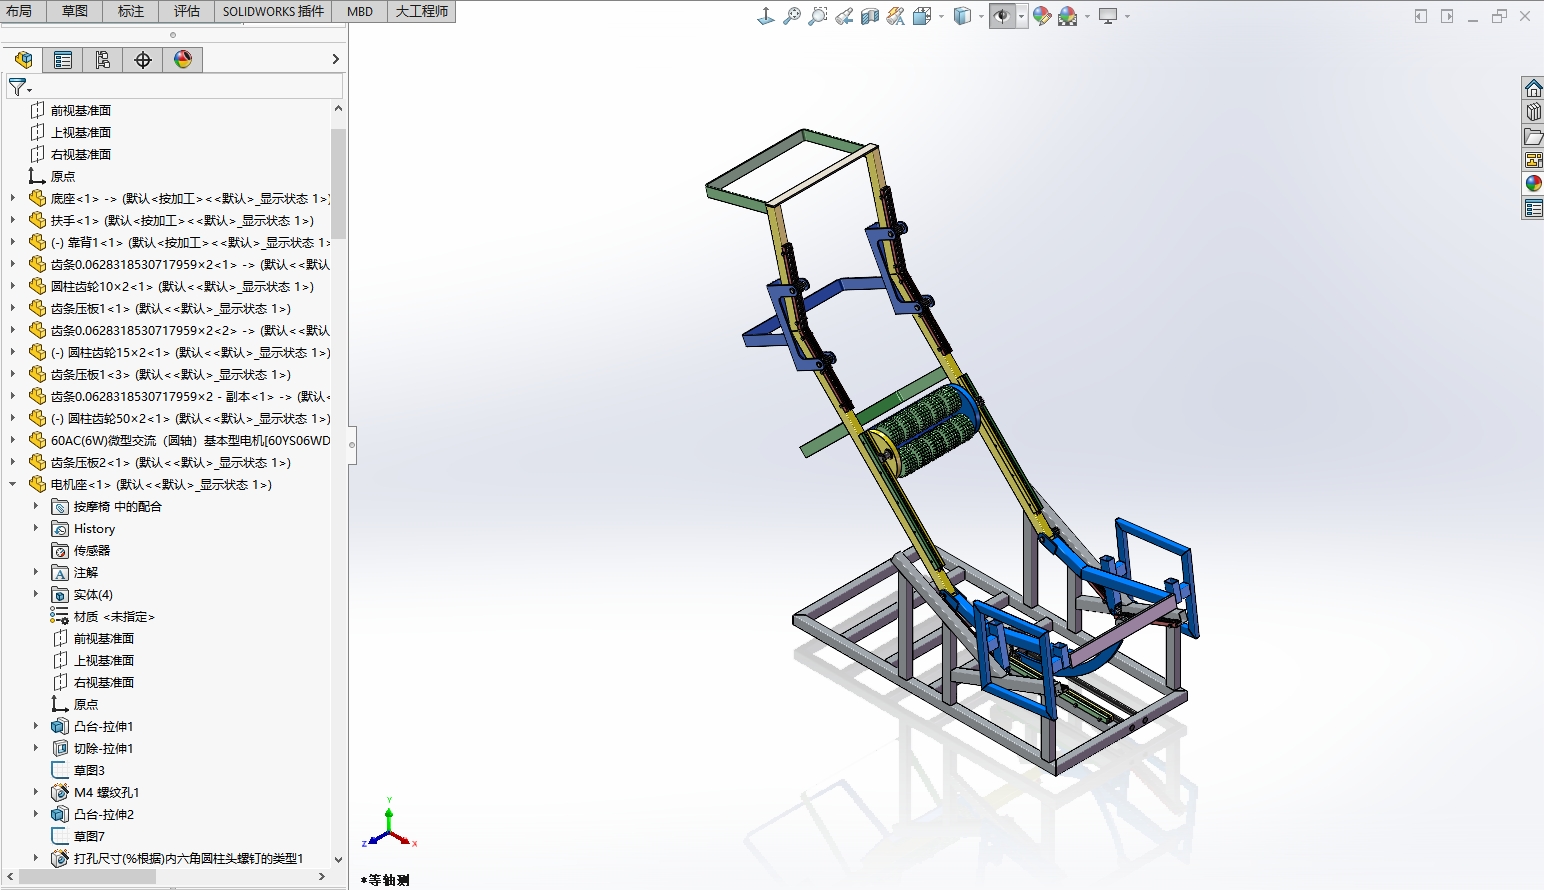This screenshot has height=890, width=1544.
Task: Click the View Orientation icon in the heads-up toolbar
Action: click(x=766, y=16)
